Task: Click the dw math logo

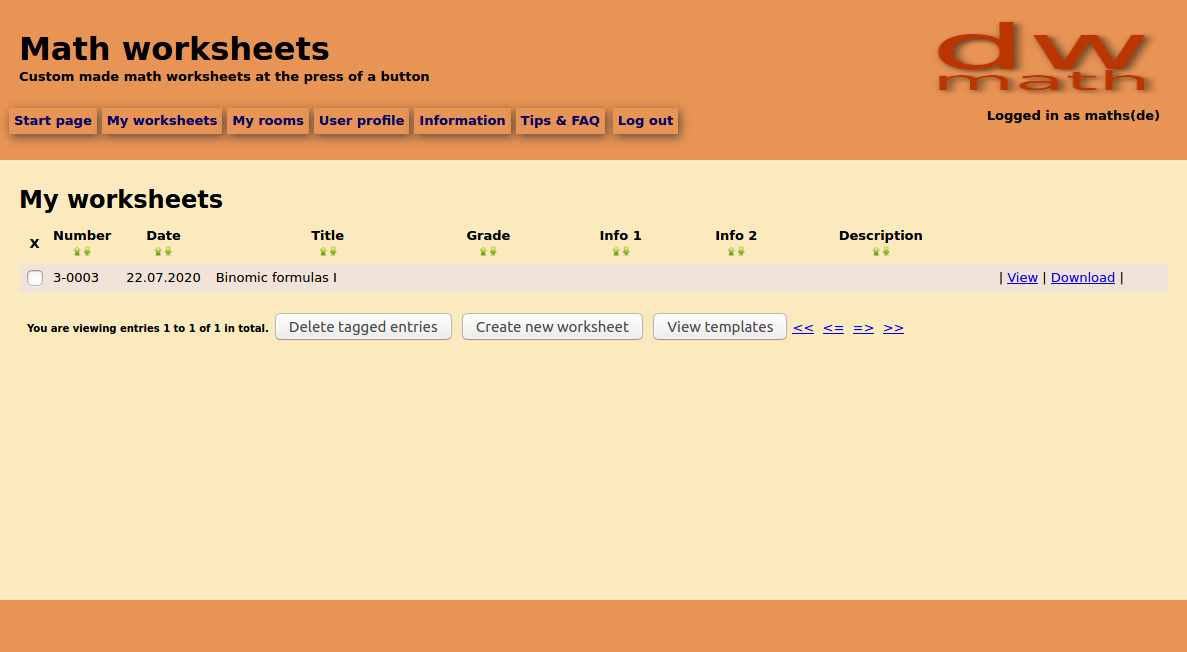Action: (x=1046, y=57)
